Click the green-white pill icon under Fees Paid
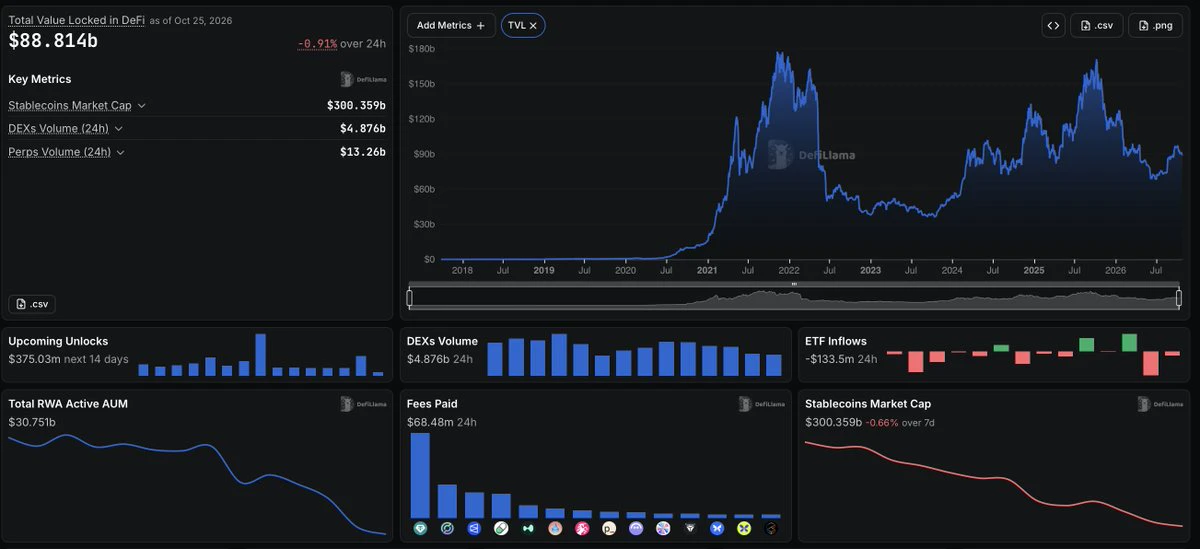The height and width of the screenshot is (549, 1200). pyautogui.click(x=501, y=528)
